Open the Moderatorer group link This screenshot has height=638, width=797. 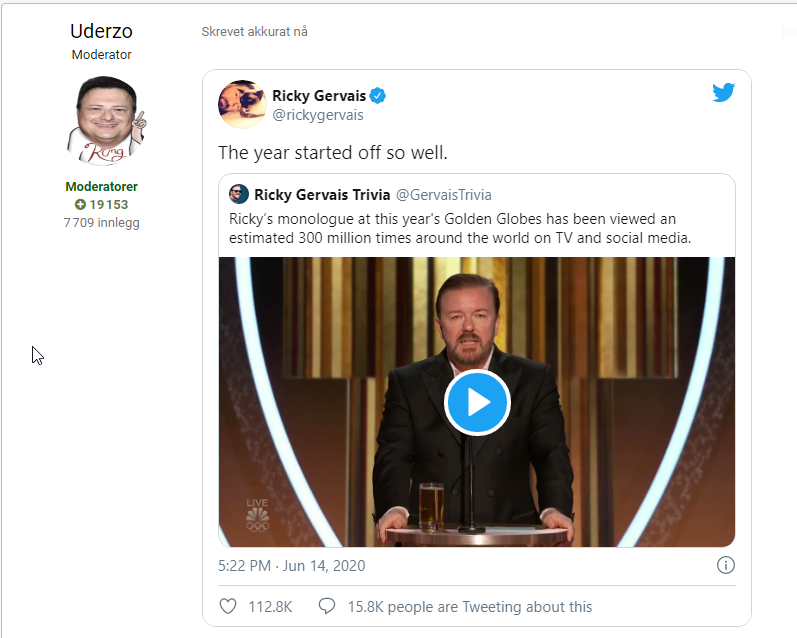pos(101,187)
